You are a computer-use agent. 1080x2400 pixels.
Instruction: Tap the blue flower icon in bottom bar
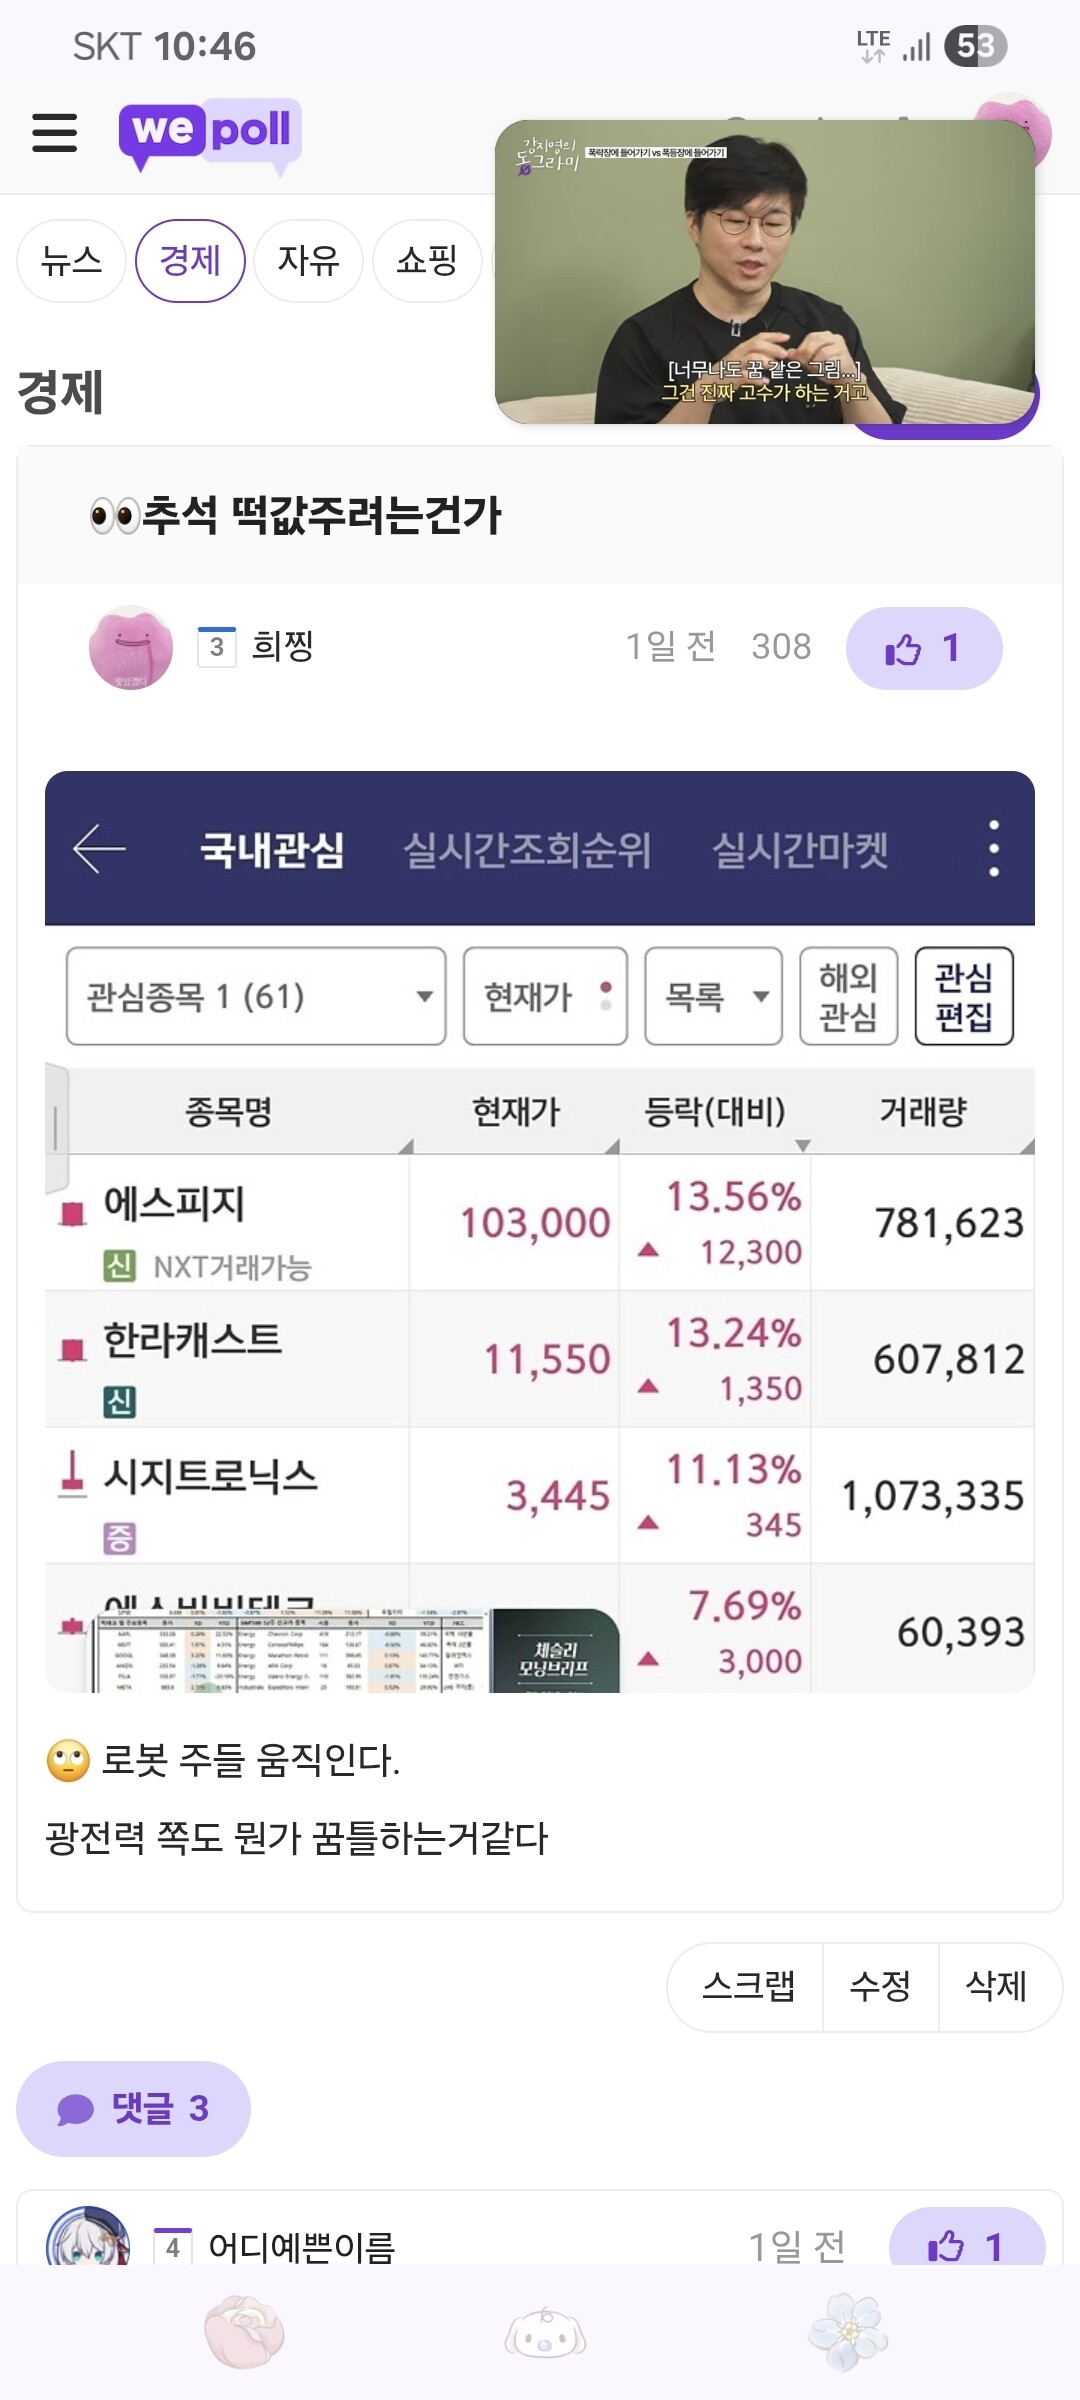coord(848,2333)
